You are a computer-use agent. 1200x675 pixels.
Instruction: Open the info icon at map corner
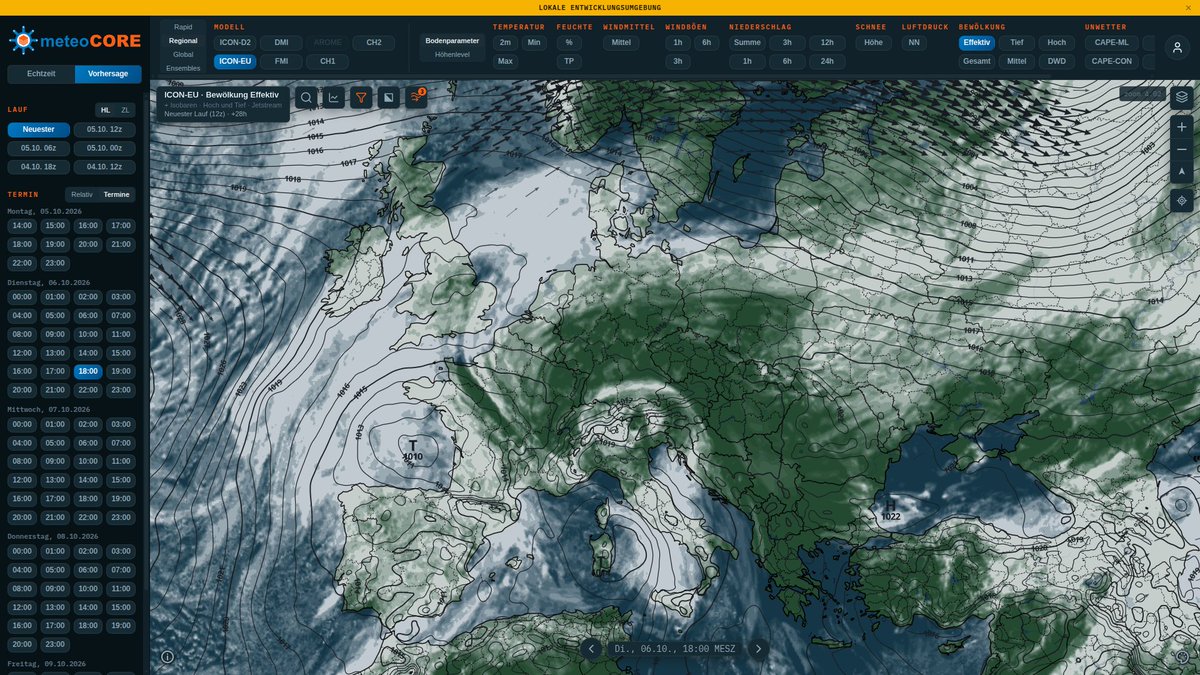(167, 657)
